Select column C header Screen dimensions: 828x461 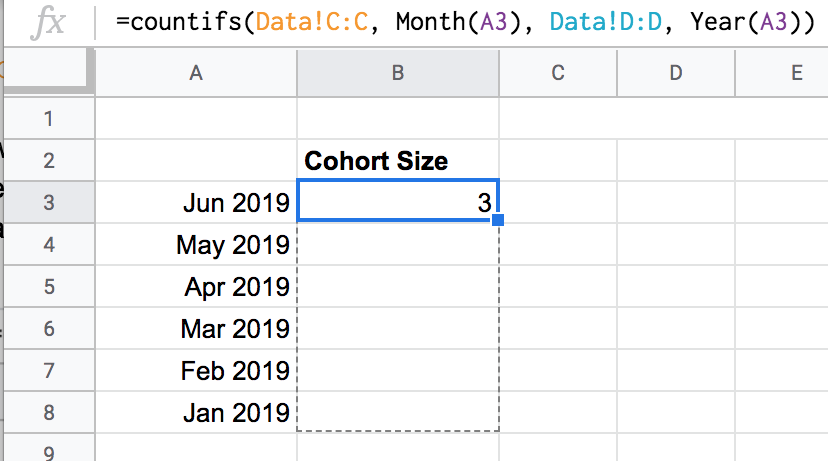(x=558, y=72)
